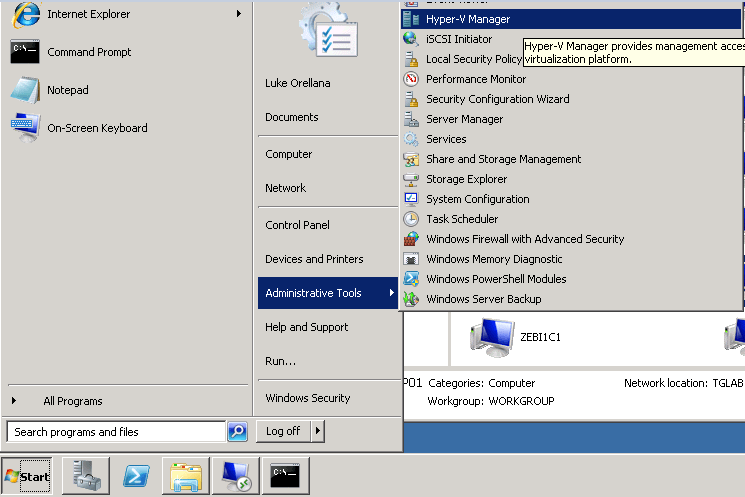Screen dimensions: 745x497
Task: Click the Search programs and files box
Action: (x=116, y=432)
